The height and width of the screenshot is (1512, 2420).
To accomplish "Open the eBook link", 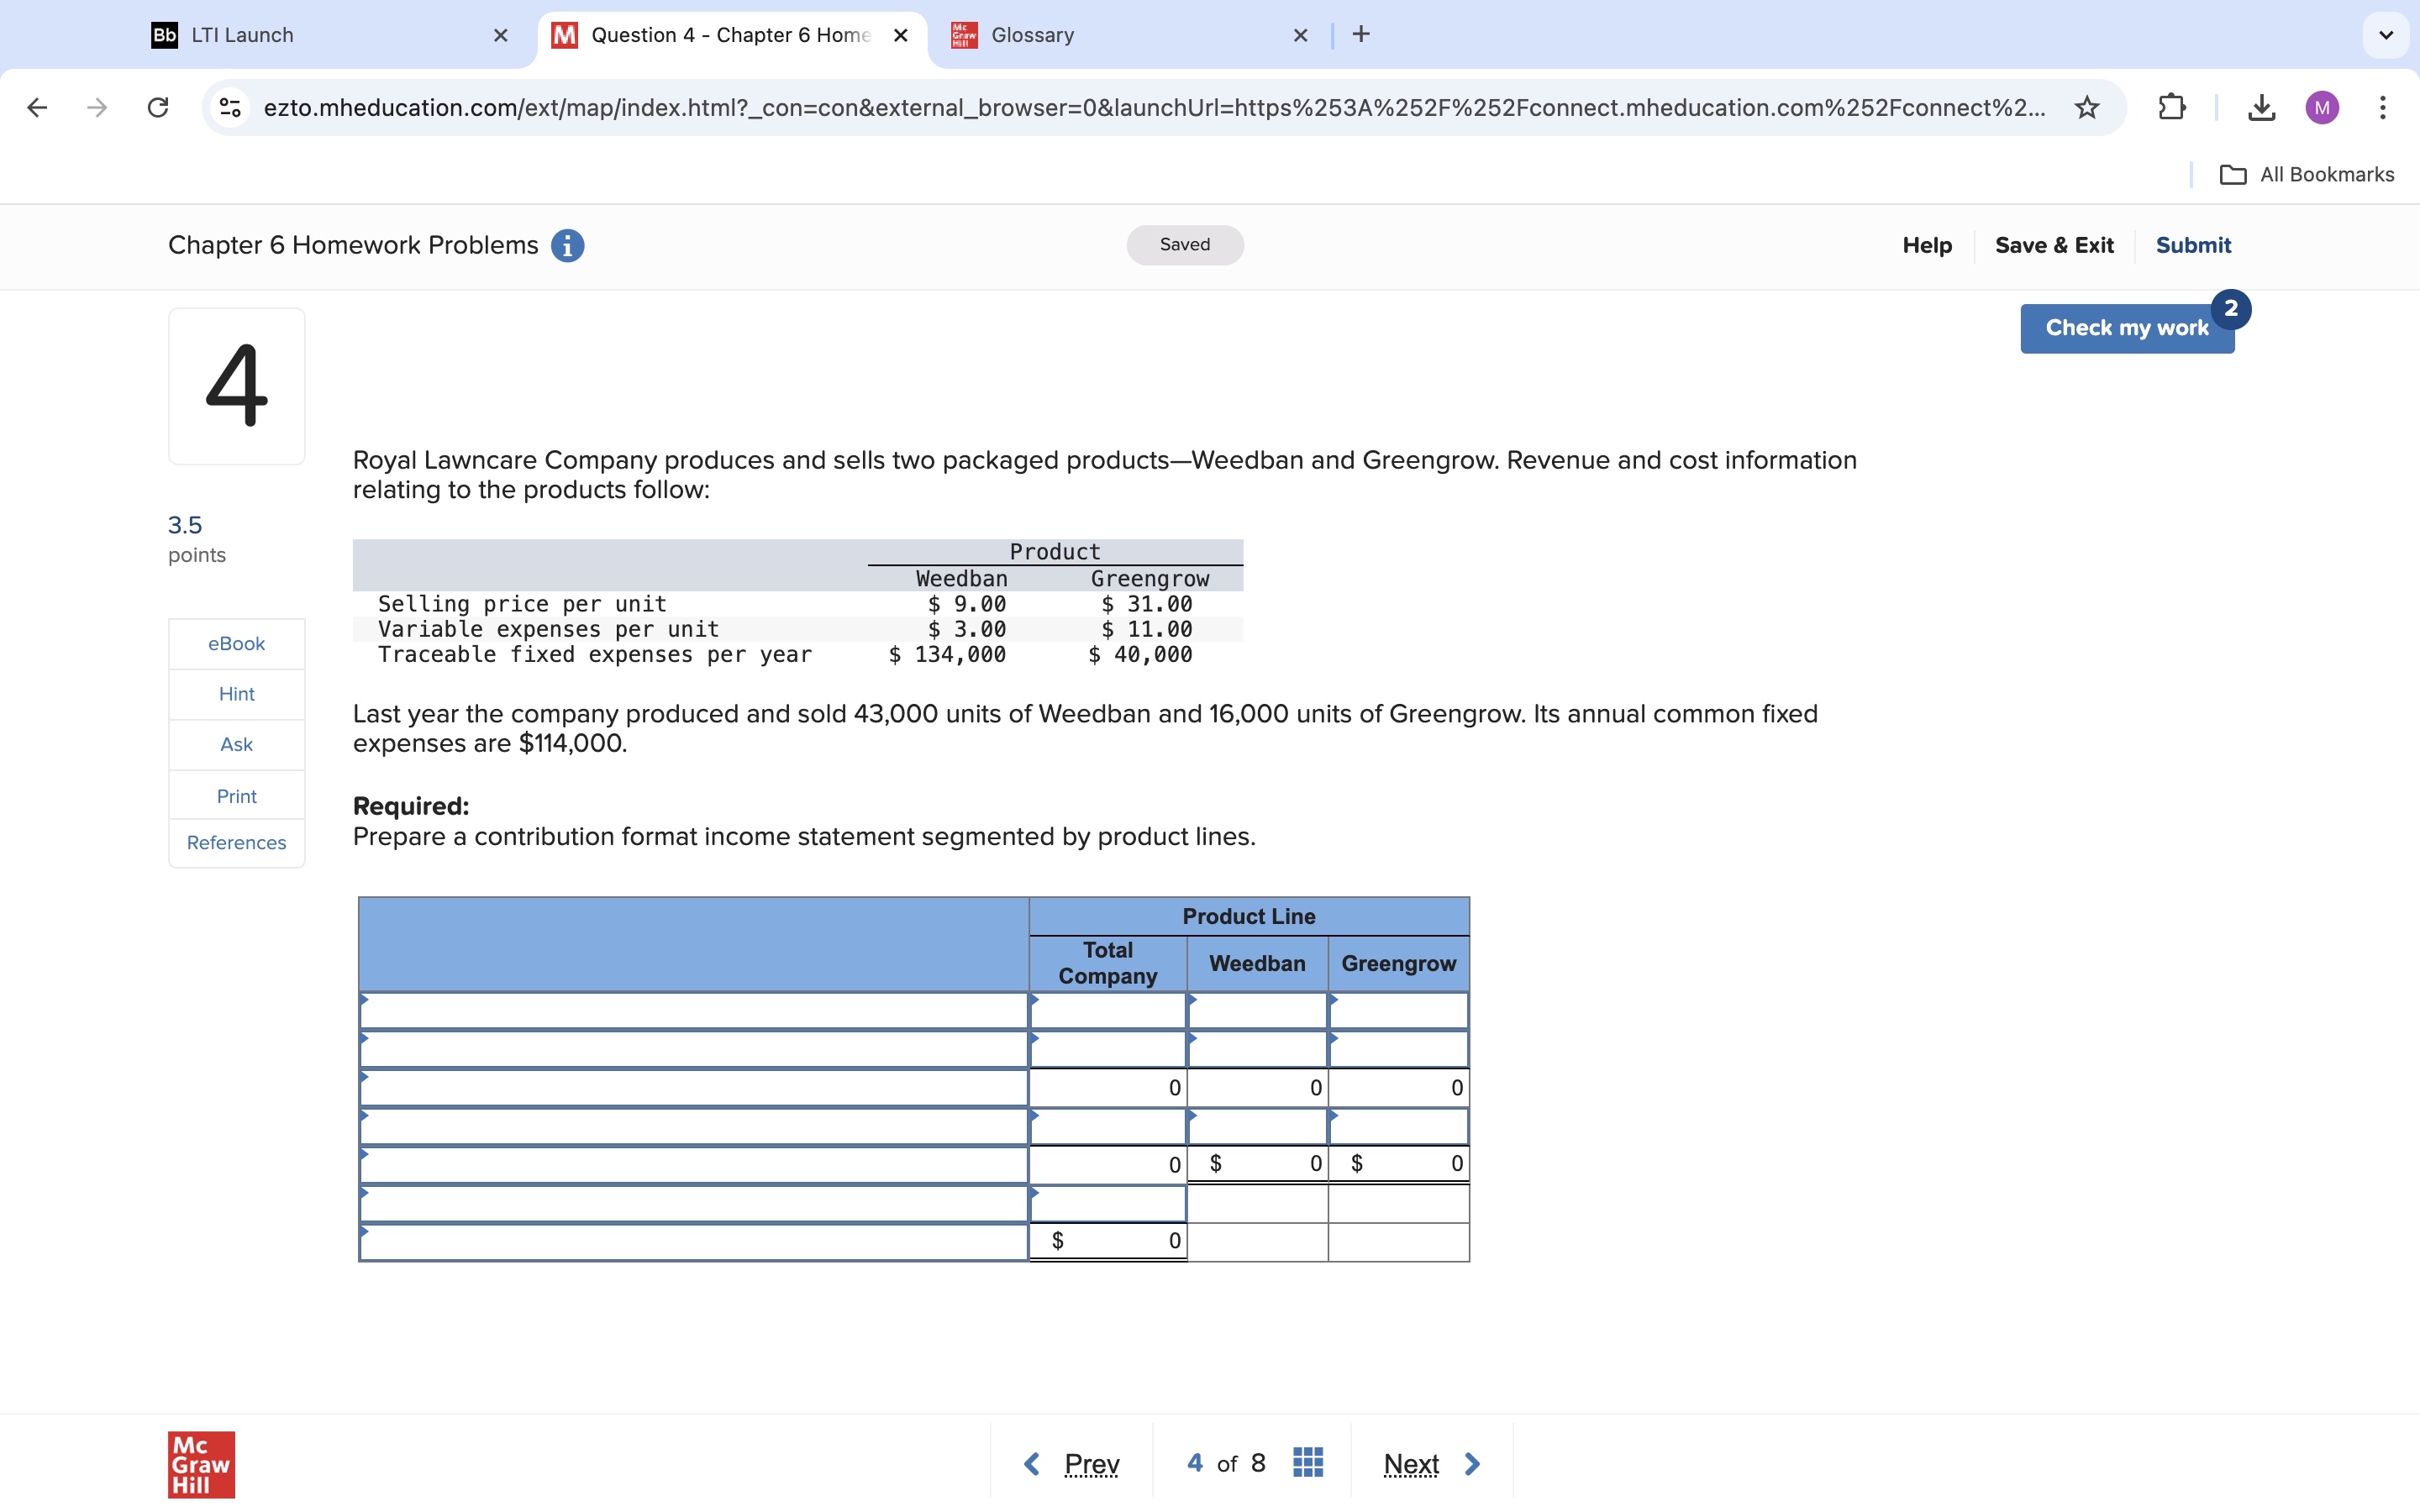I will tap(236, 644).
